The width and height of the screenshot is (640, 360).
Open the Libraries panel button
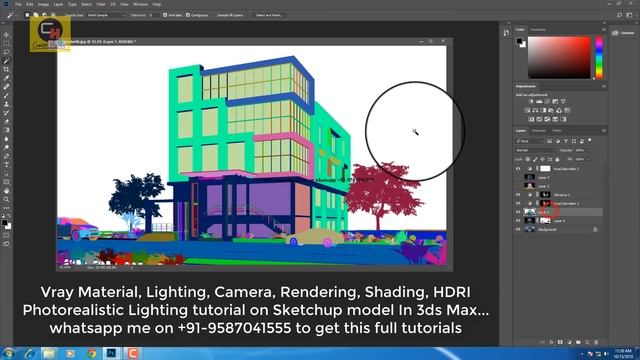[623, 33]
